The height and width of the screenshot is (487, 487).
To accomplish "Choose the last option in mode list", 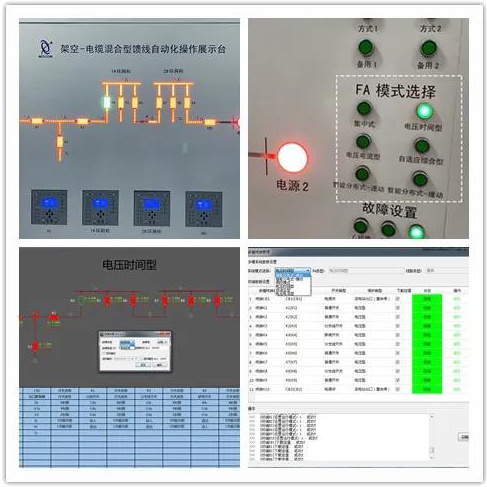I will click(293, 294).
